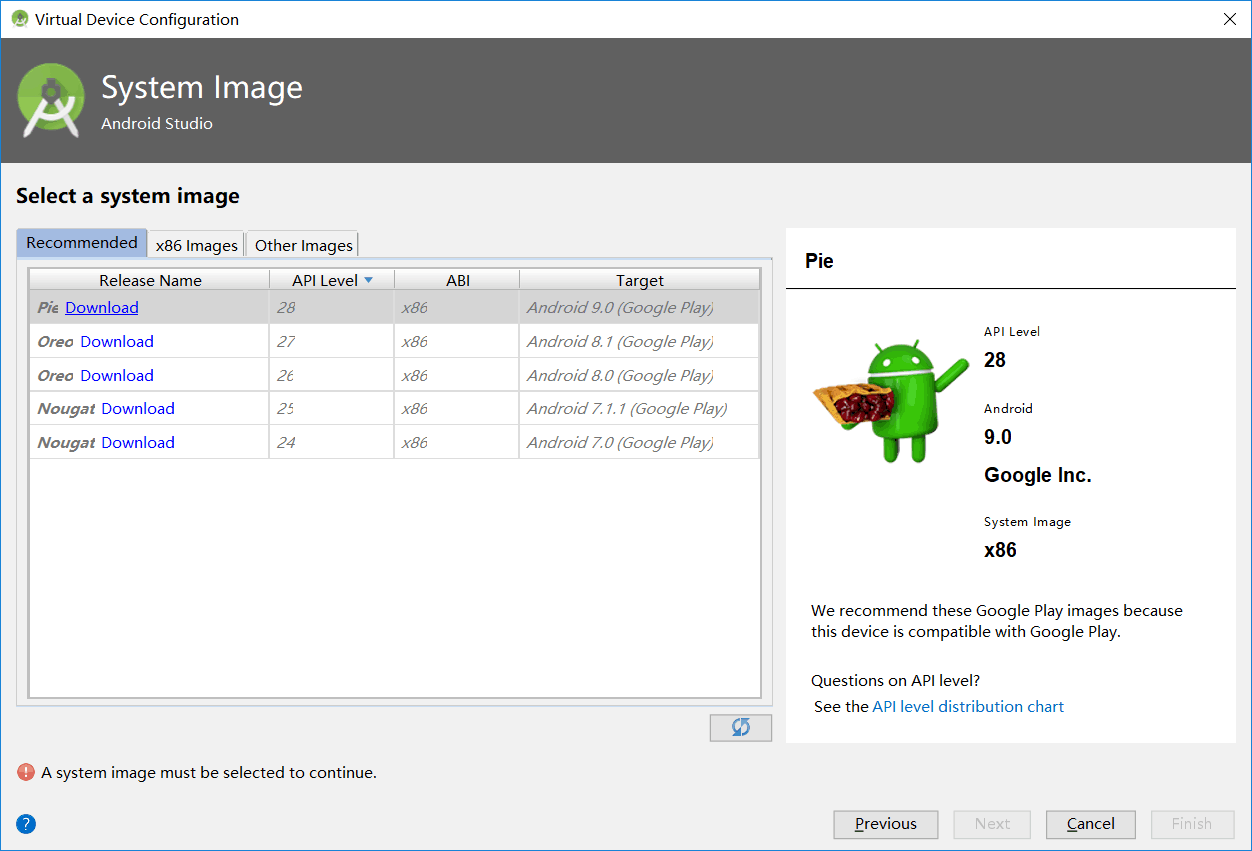
Task: Click the disabled Finish button
Action: click(x=1192, y=824)
